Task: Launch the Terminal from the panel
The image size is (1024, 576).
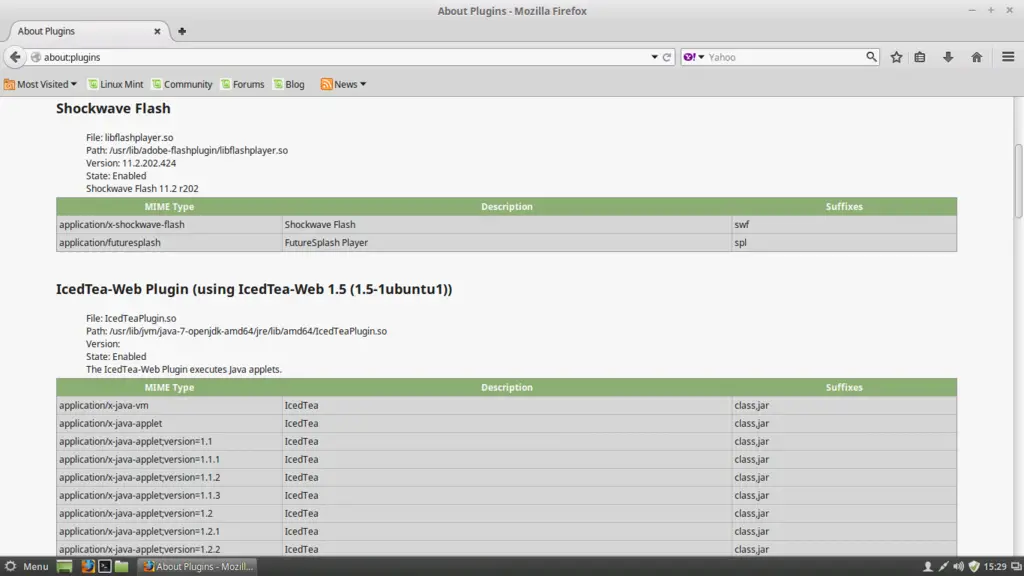Action: click(104, 566)
